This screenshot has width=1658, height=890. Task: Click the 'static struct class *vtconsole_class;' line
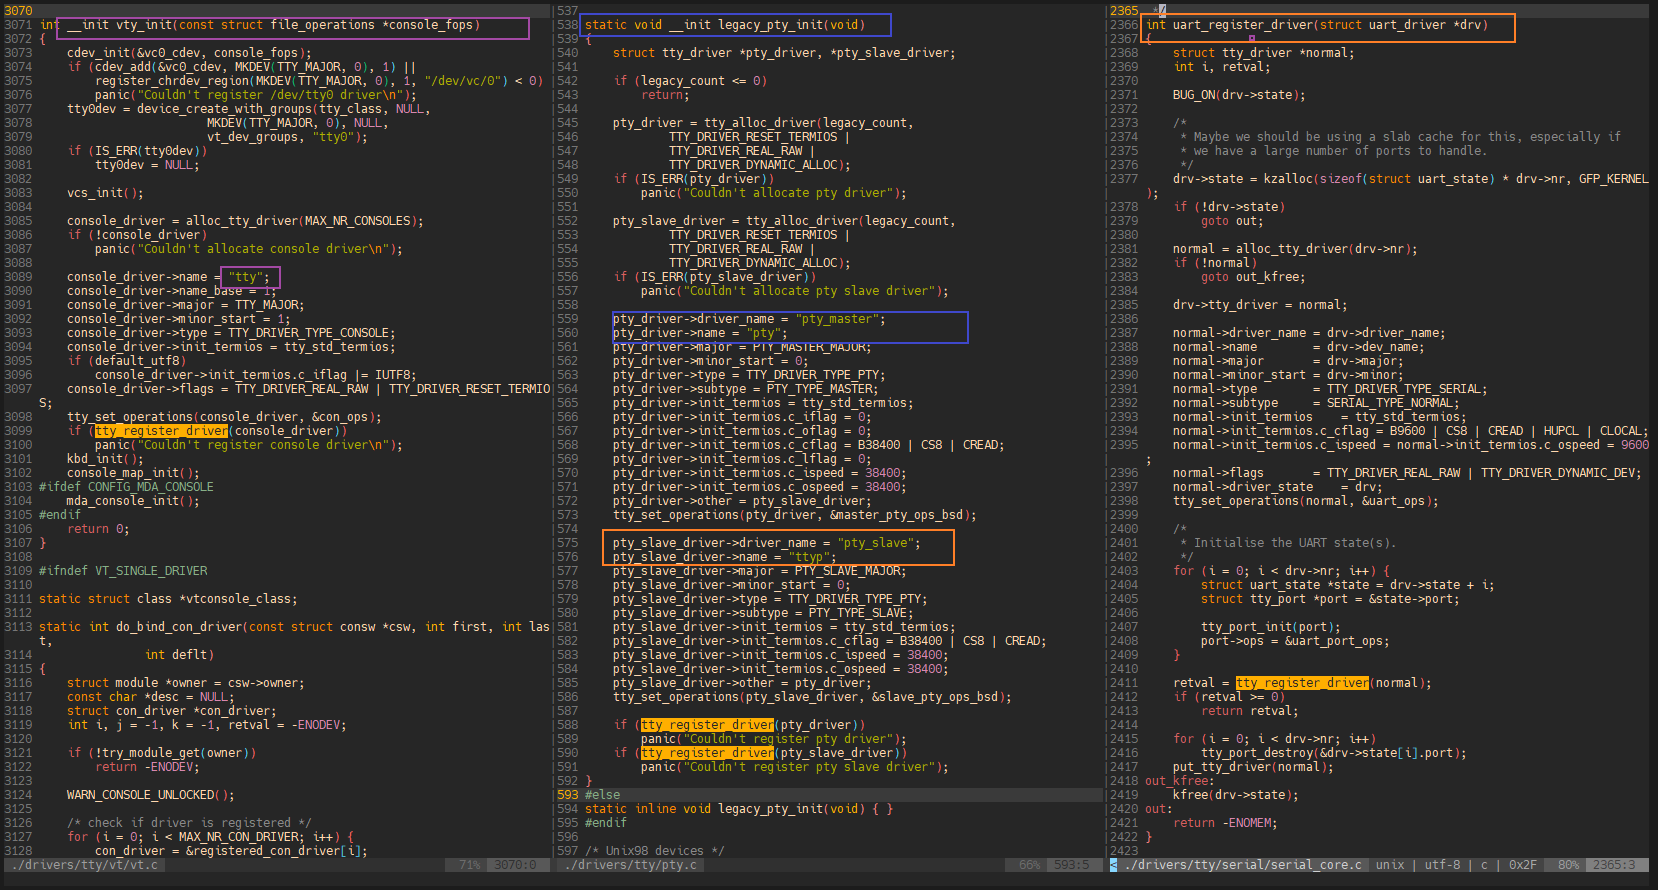tap(168, 599)
